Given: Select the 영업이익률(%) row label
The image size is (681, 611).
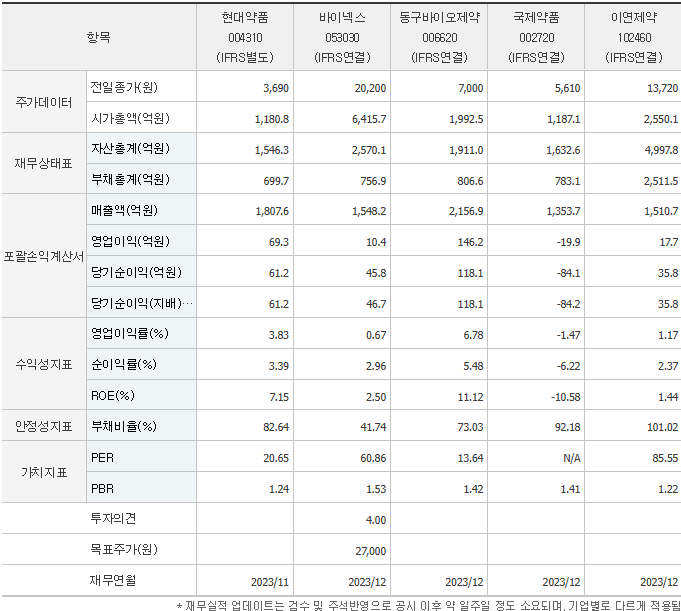Looking at the screenshot, I should 129,334.
